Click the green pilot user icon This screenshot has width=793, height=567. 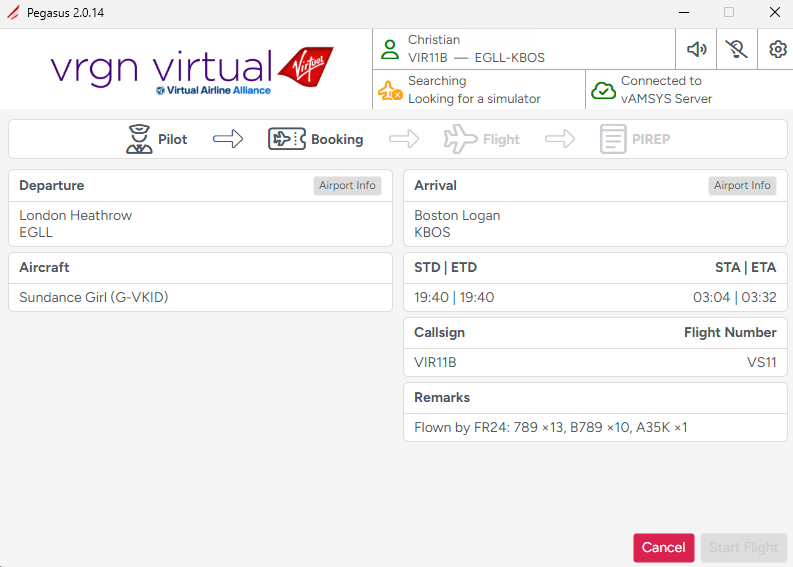click(x=390, y=49)
